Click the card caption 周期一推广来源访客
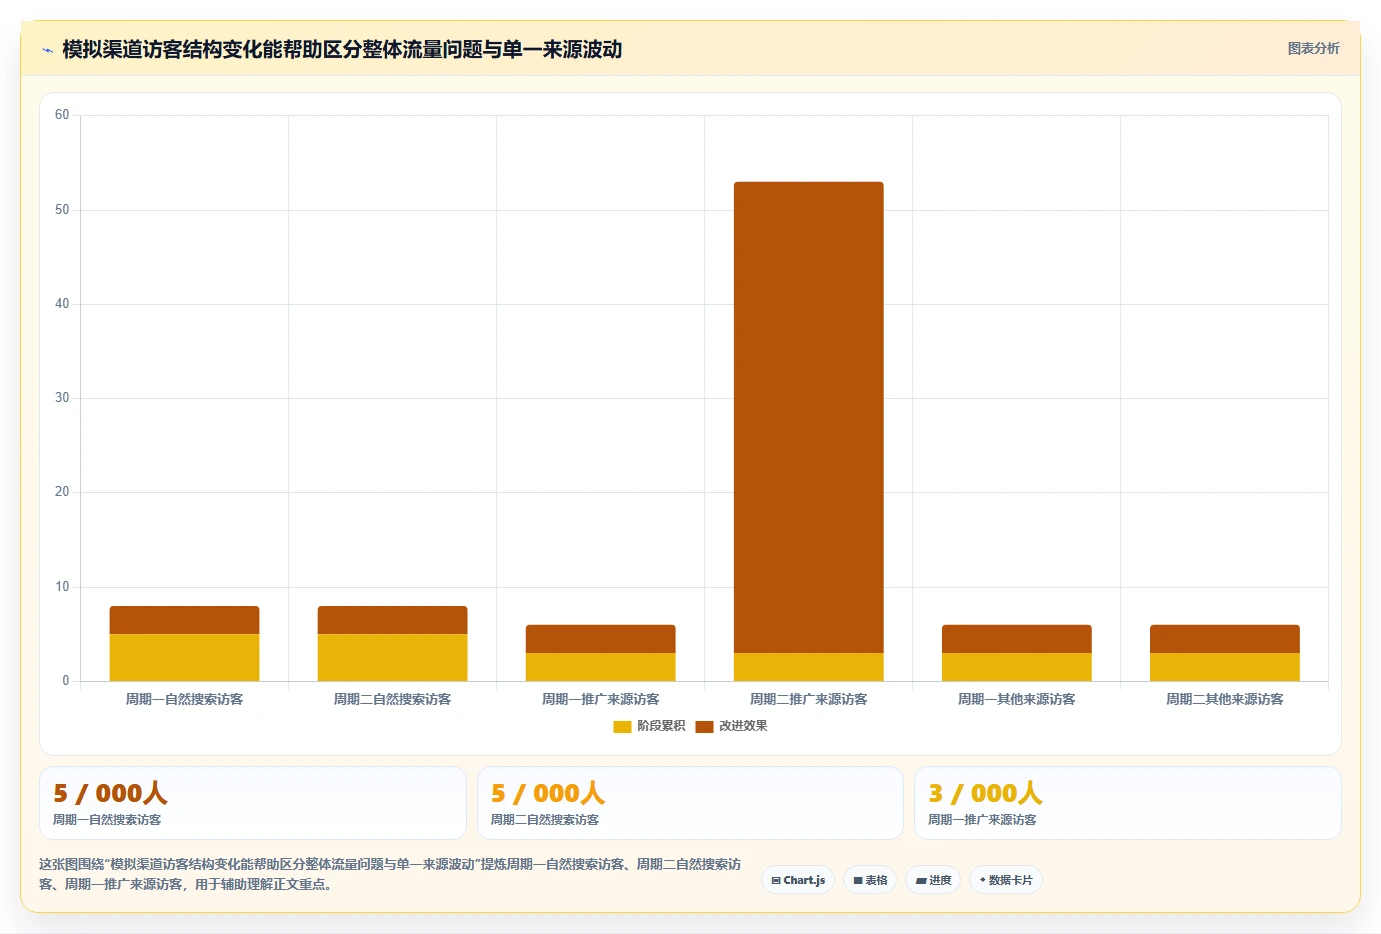Image resolution: width=1381 pixels, height=934 pixels. pyautogui.click(x=982, y=820)
